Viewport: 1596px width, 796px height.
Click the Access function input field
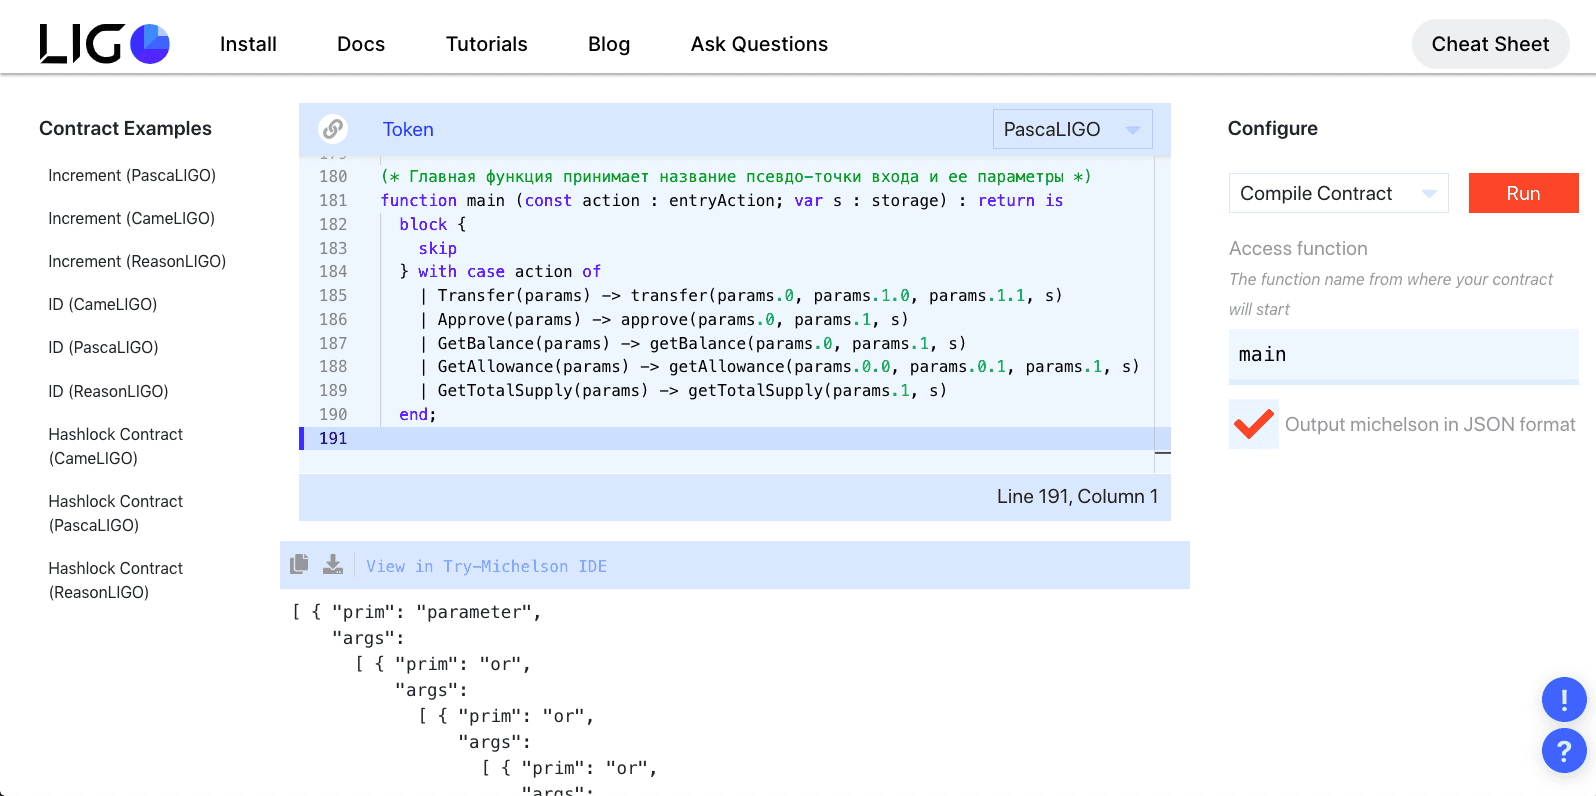[1402, 355]
